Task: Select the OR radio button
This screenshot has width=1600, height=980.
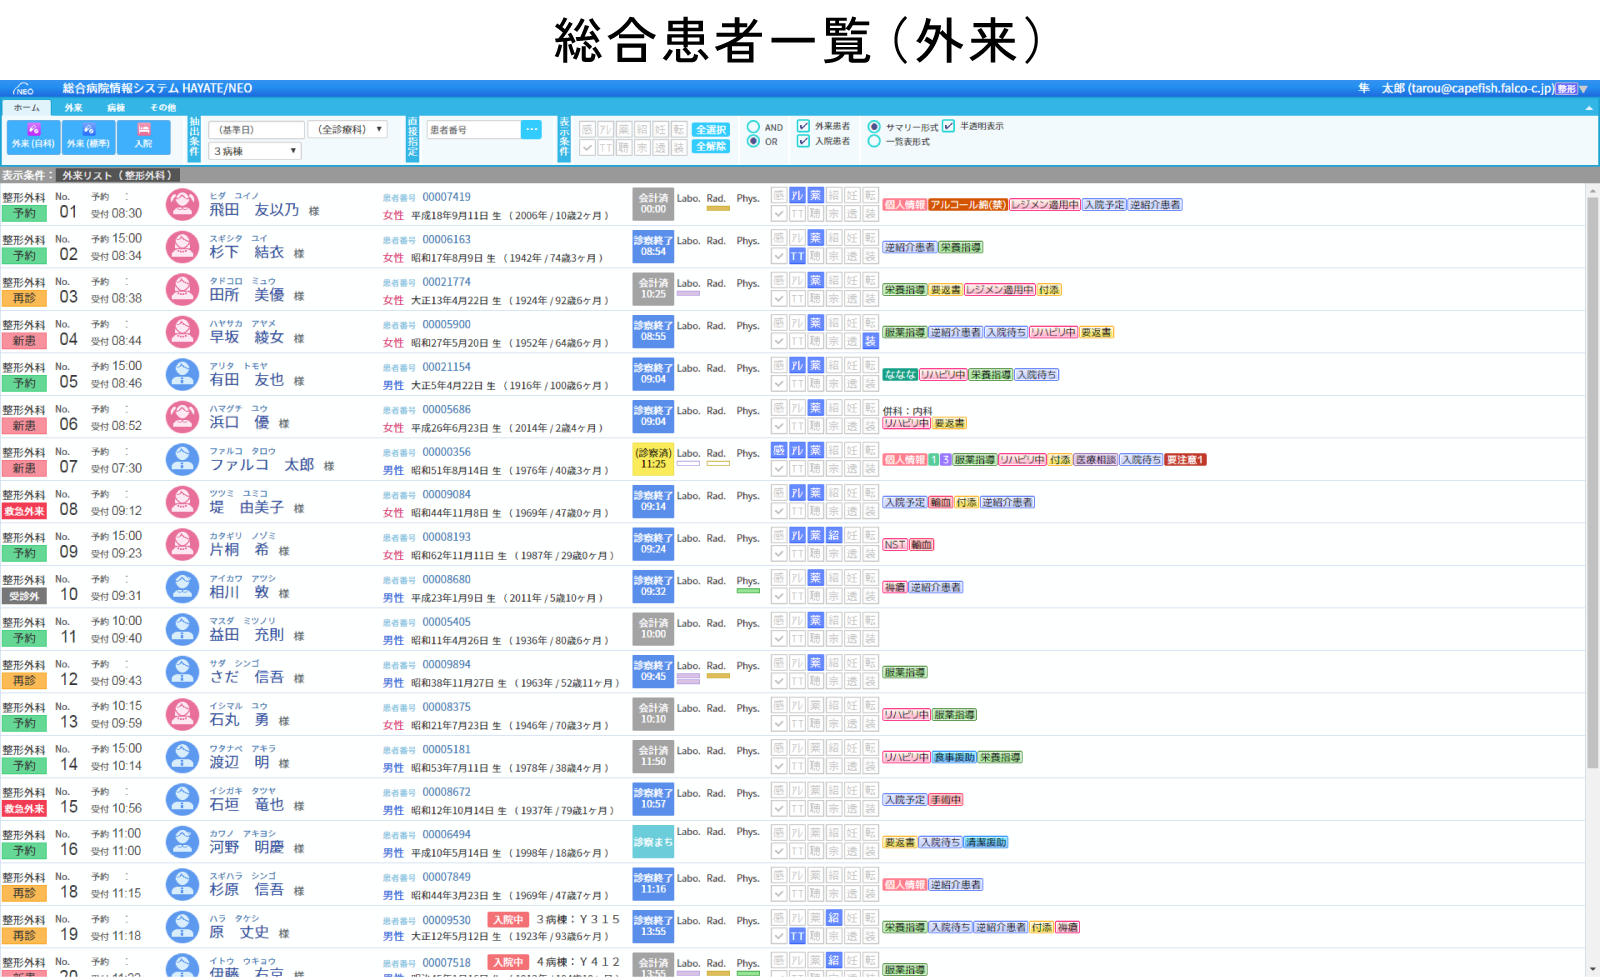Action: coord(753,141)
